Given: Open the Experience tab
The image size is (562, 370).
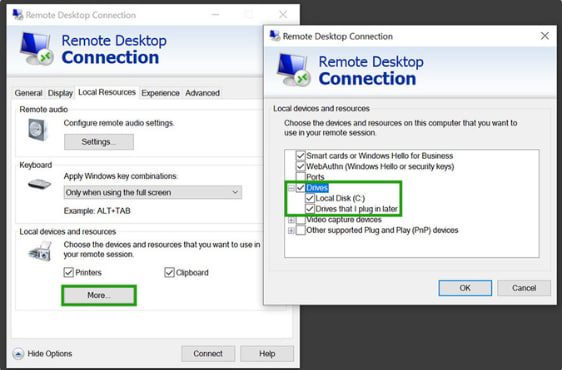Looking at the screenshot, I should (160, 93).
